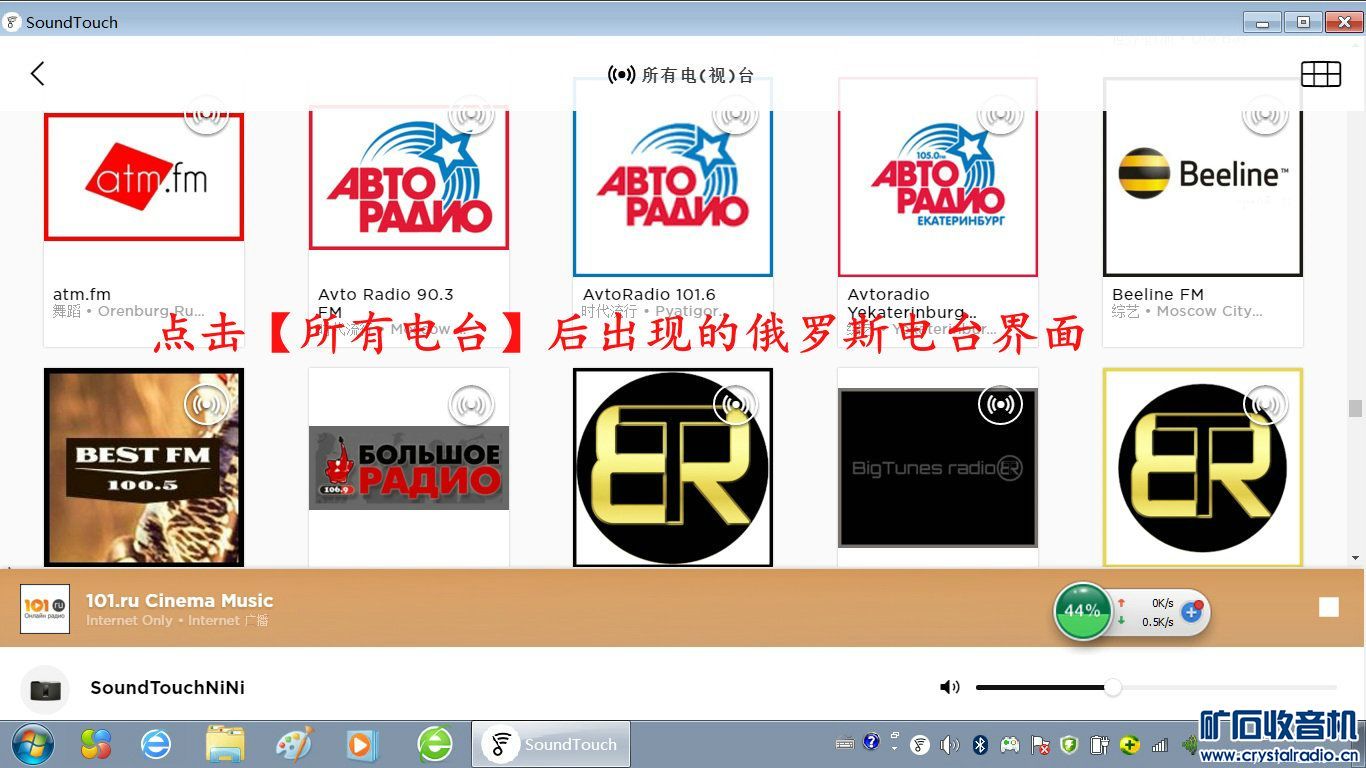Click the broadcast icon on Best FM 100.5
This screenshot has height=768, width=1366.
tap(206, 405)
